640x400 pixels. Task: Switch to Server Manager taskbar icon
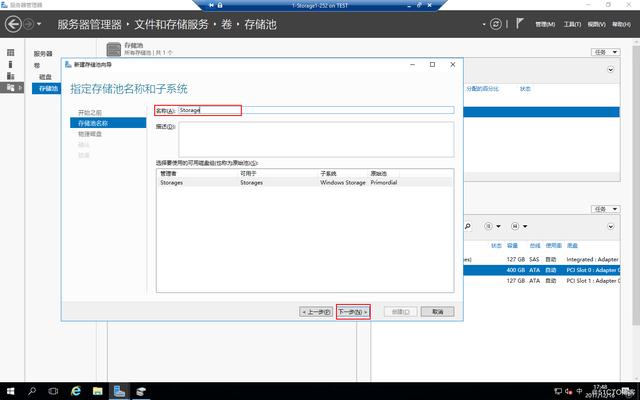coord(119,391)
